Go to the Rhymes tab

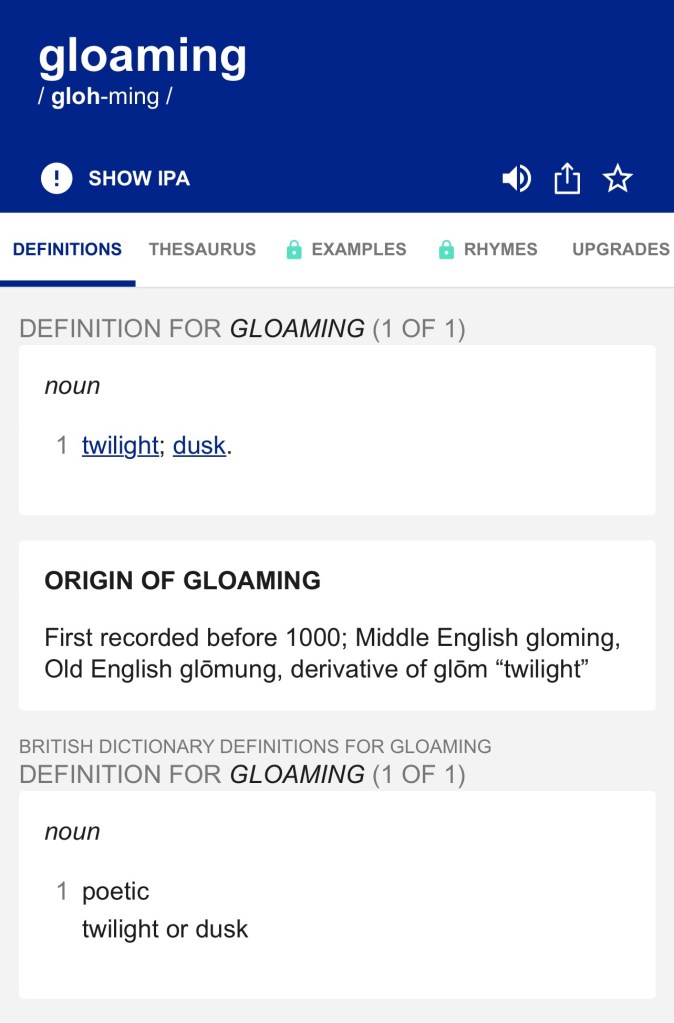pyautogui.click(x=500, y=250)
